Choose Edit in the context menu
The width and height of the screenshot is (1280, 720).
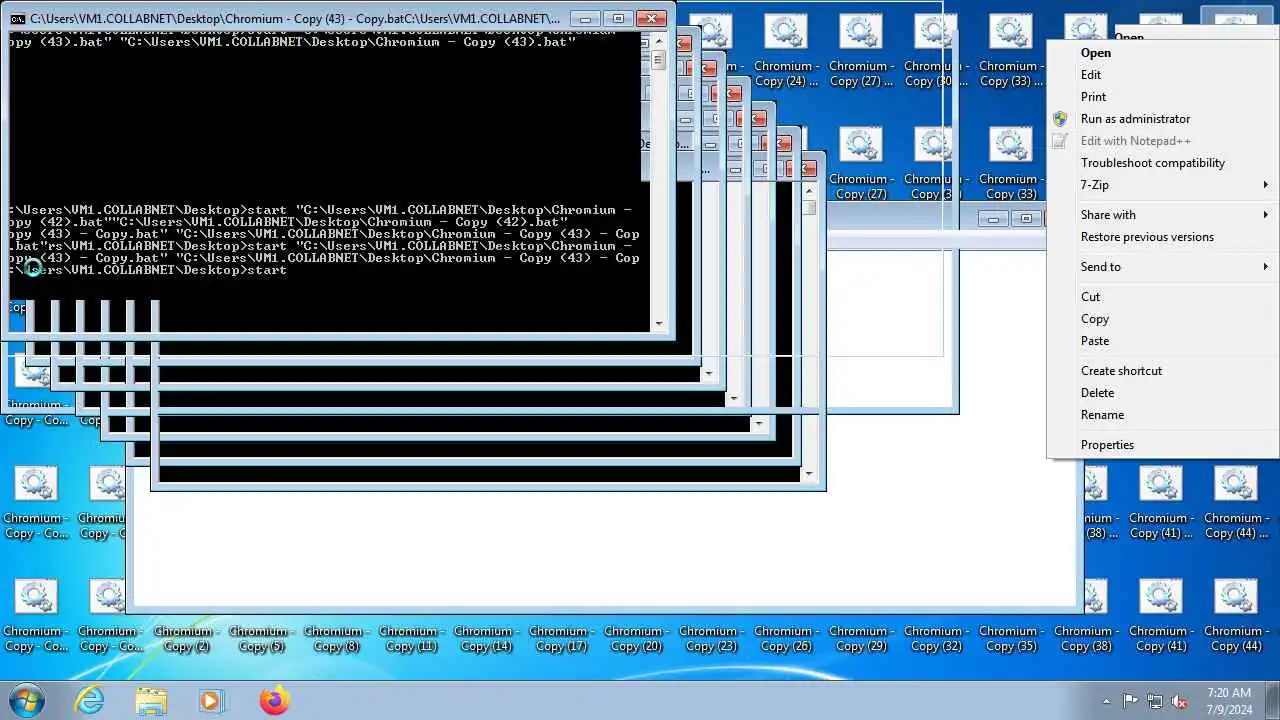point(1163,75)
